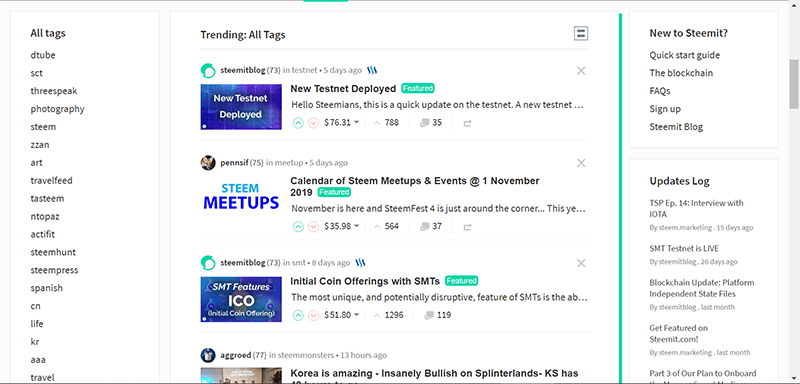800x384 pixels.
Task: Downvote the Initial Coin Offerings with SMTs post
Action: click(313, 315)
